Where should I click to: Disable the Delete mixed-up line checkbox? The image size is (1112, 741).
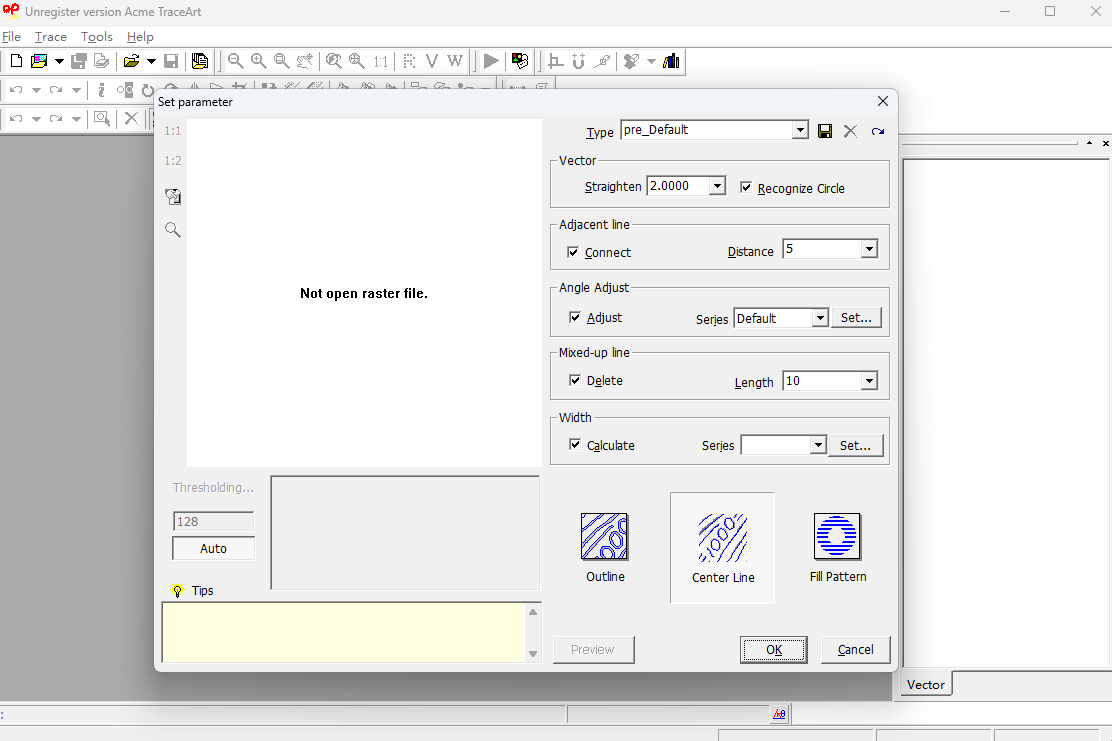(x=575, y=381)
